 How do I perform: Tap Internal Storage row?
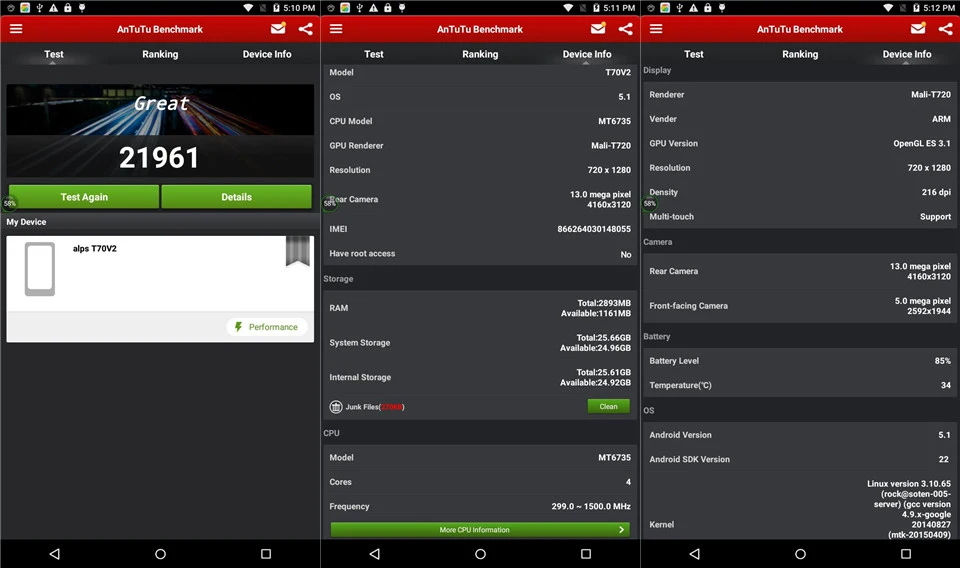click(x=480, y=377)
